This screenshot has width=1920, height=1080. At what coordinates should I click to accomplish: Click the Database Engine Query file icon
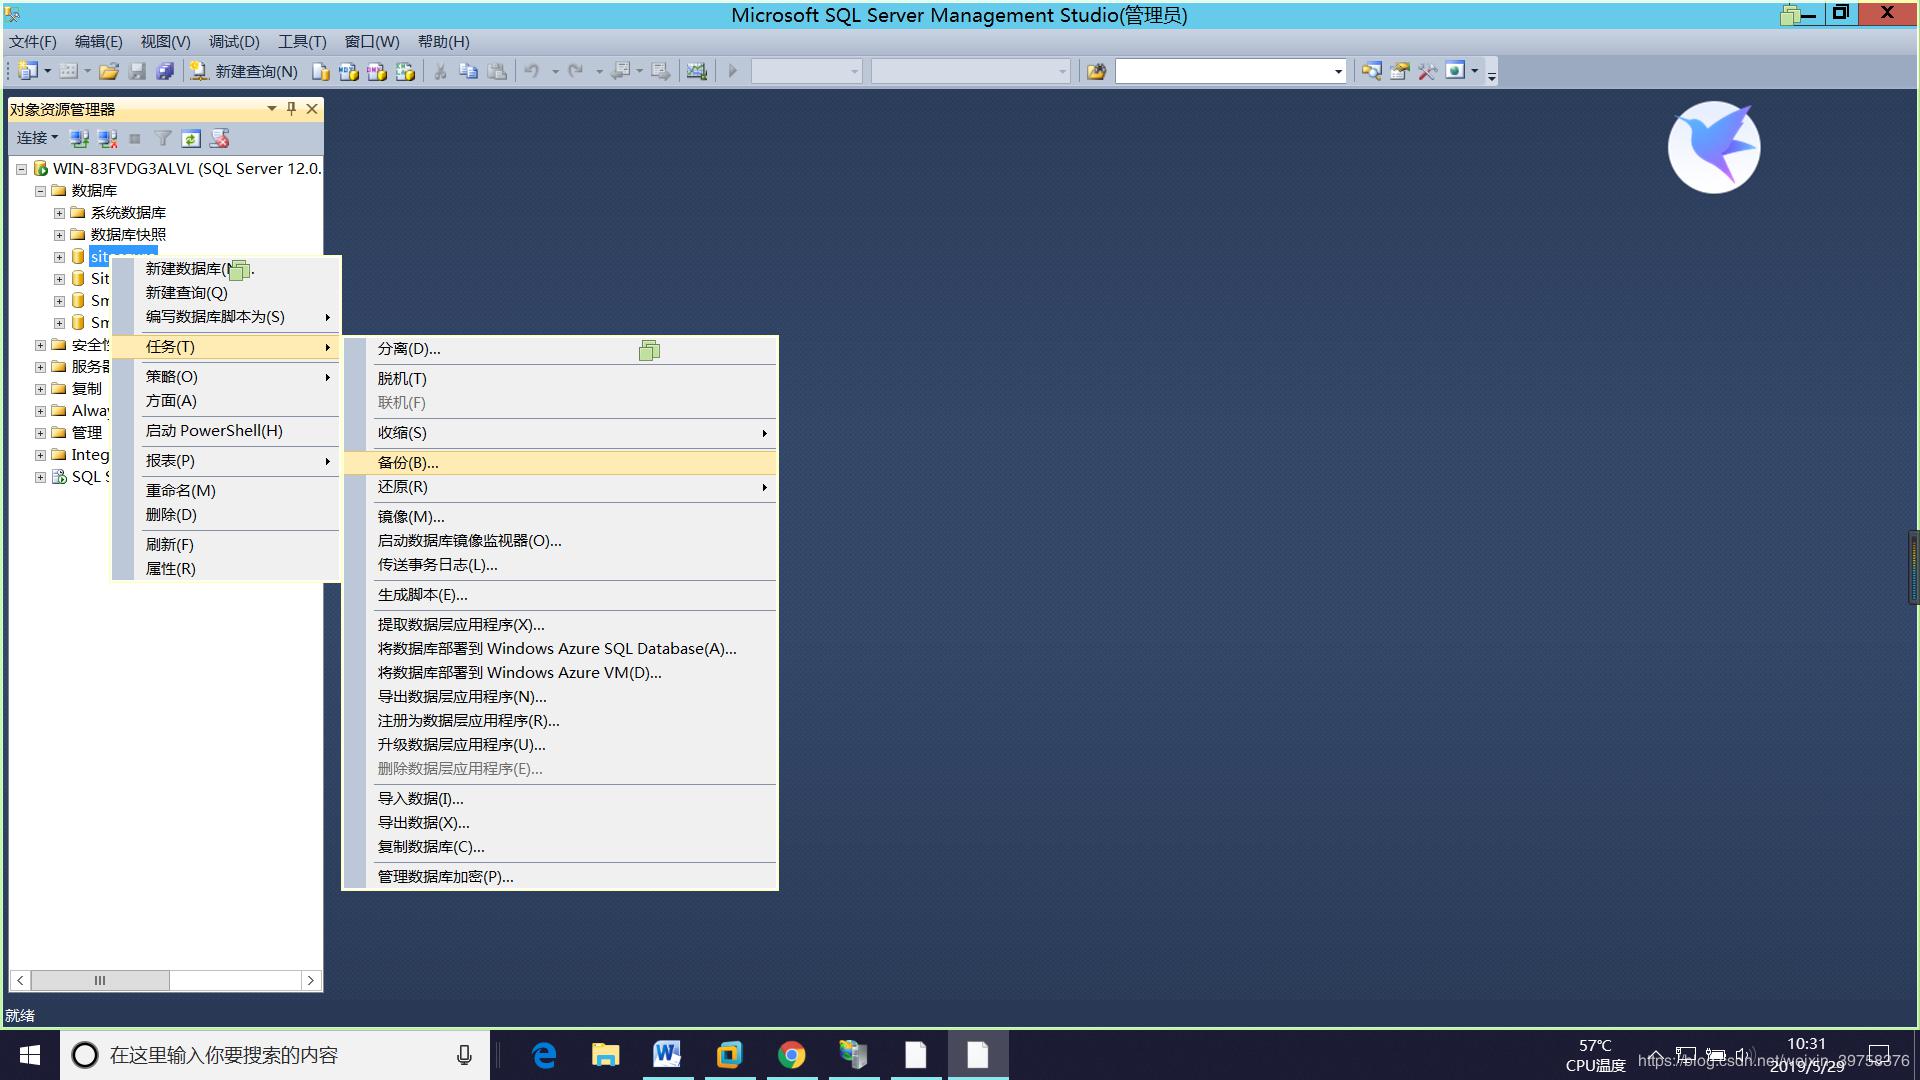click(x=320, y=71)
